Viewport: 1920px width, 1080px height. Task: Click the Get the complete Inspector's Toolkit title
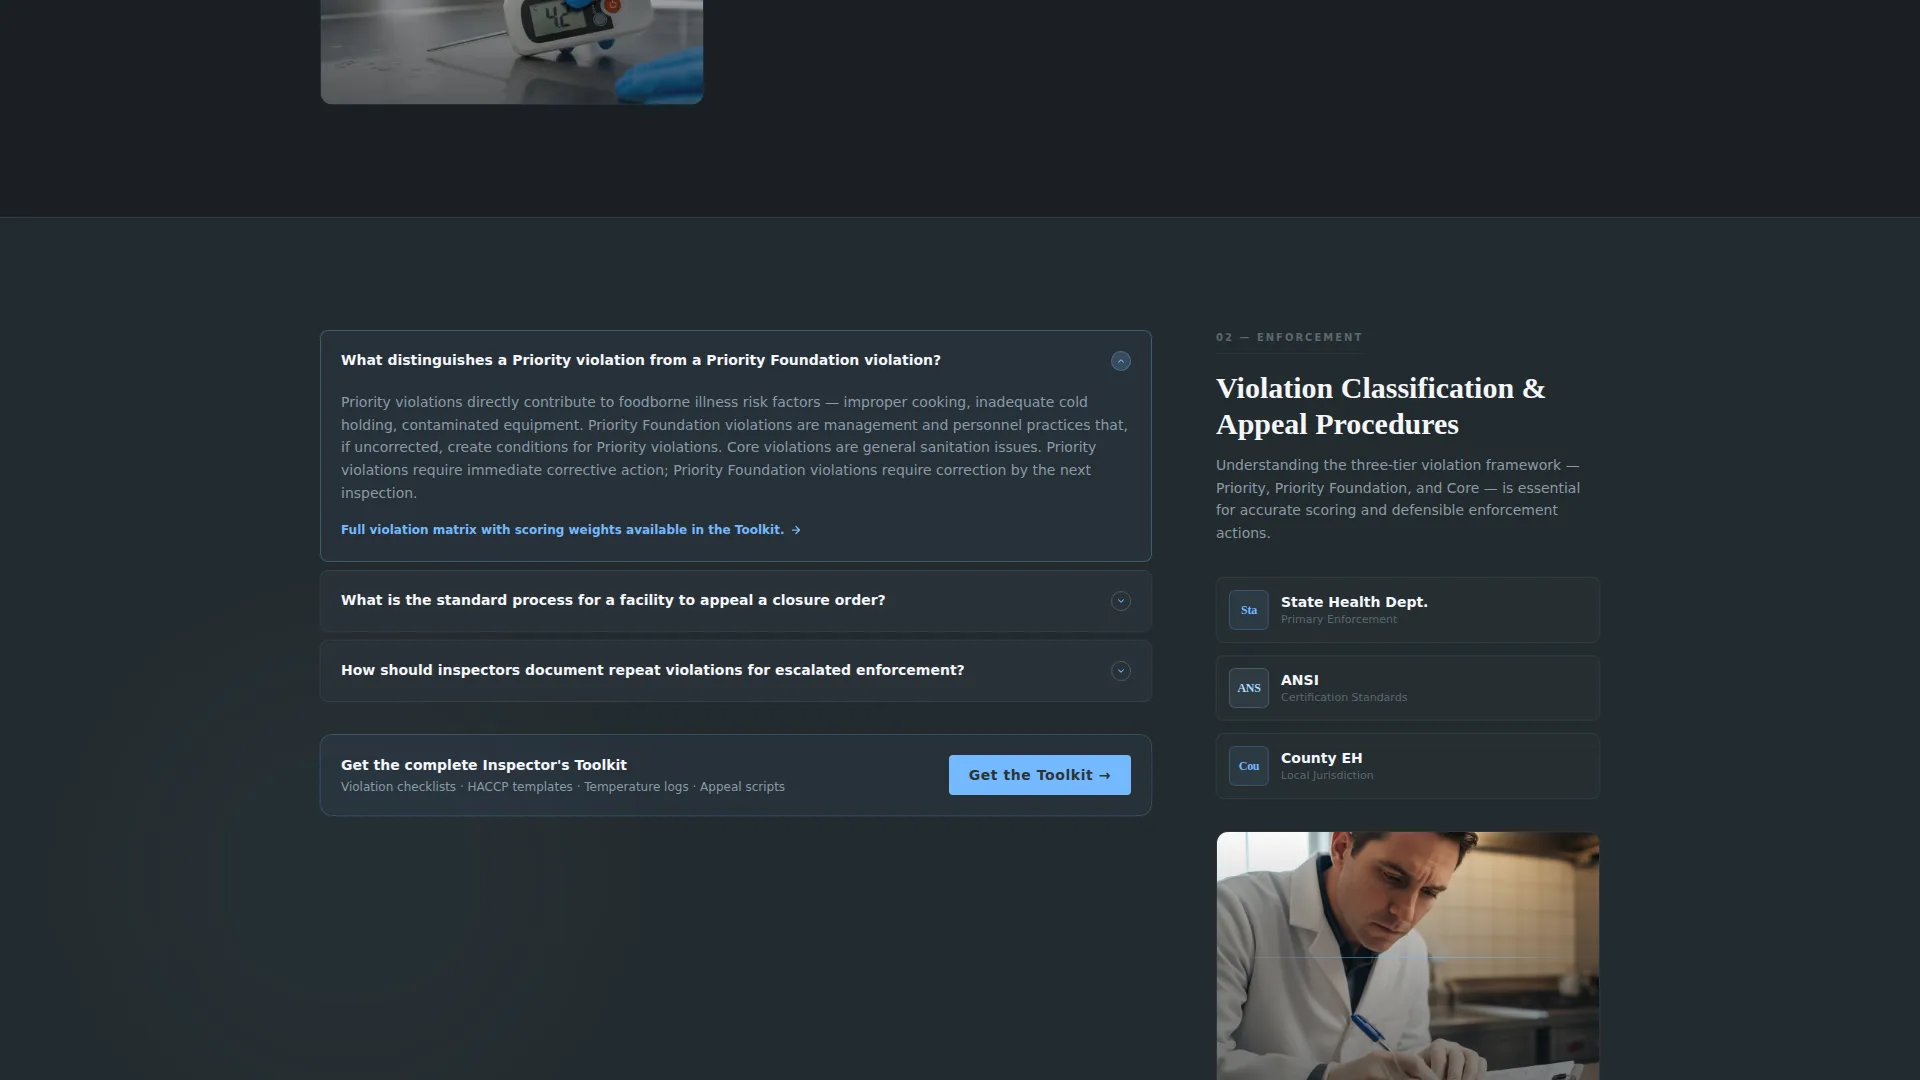(484, 765)
